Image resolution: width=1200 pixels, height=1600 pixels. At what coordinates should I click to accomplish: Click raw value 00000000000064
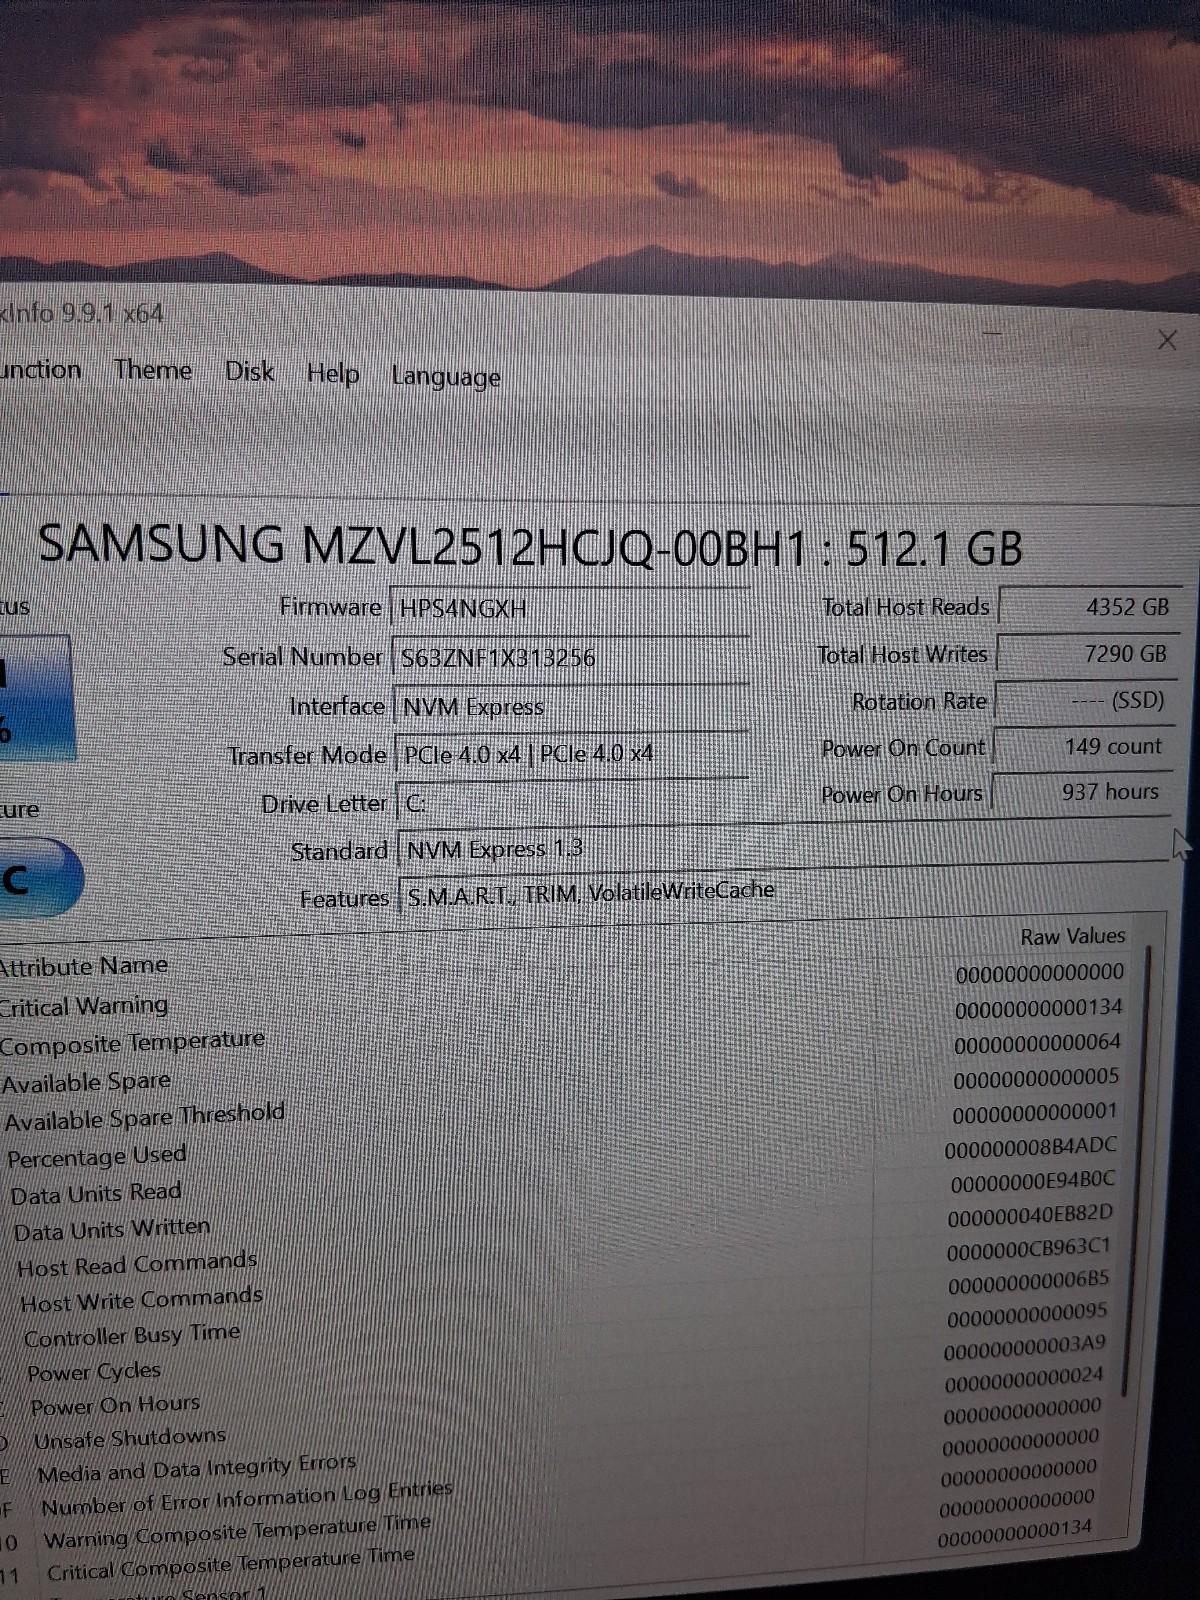coord(1037,1043)
